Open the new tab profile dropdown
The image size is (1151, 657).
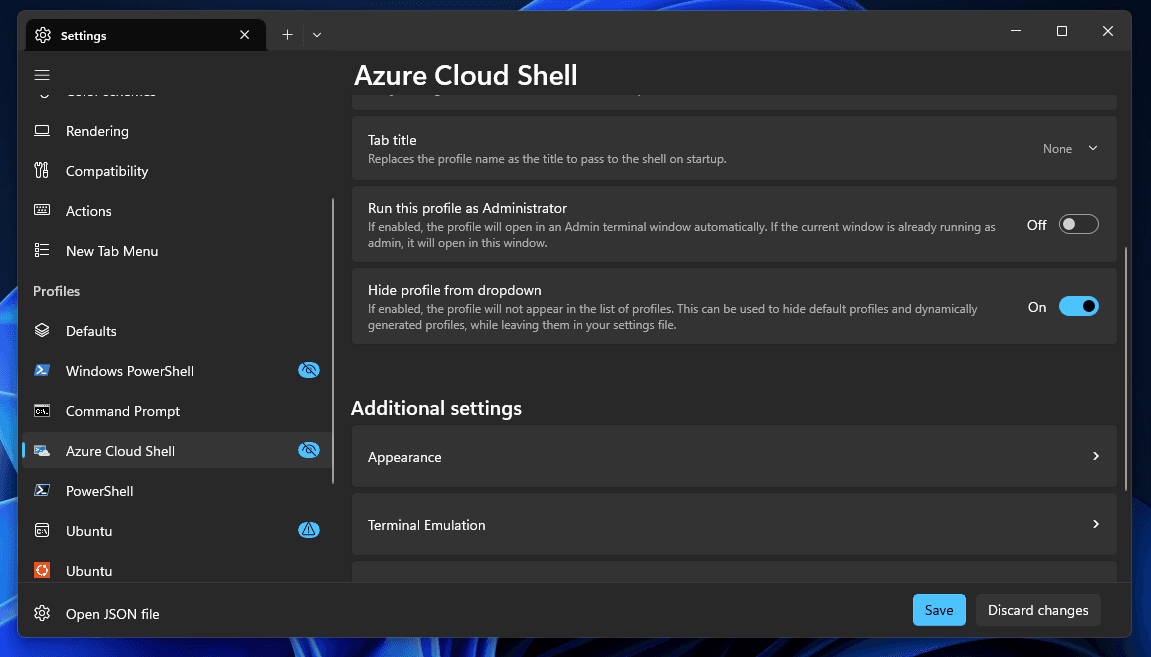pyautogui.click(x=316, y=35)
